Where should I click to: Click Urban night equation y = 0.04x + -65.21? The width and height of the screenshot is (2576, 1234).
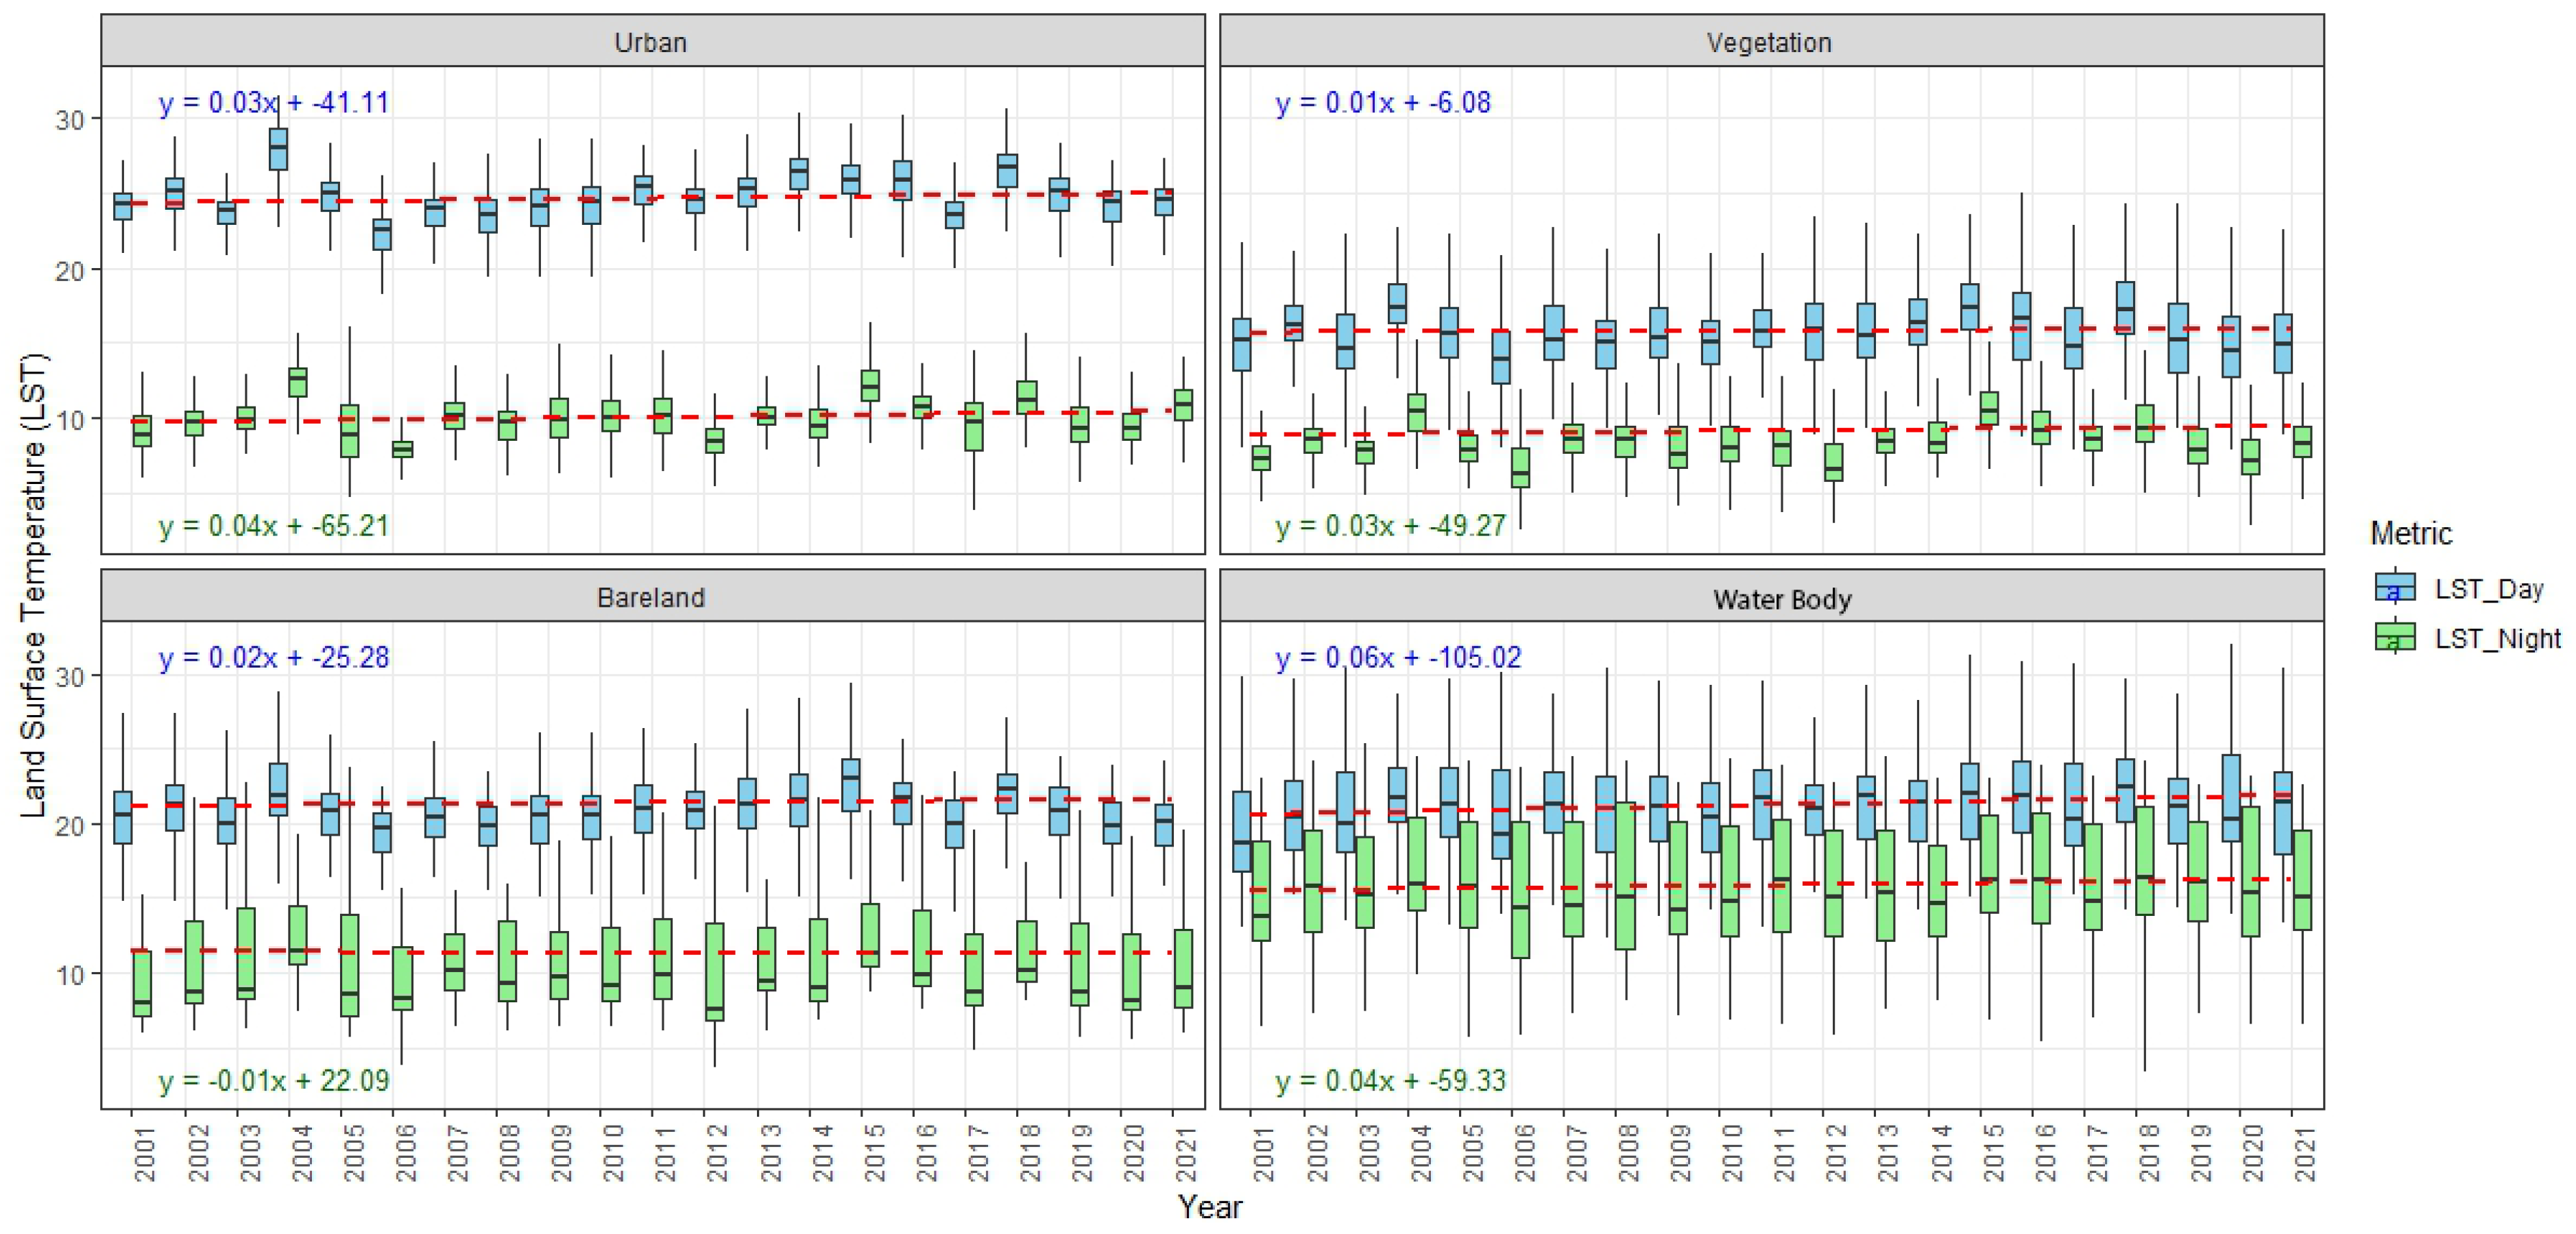tap(273, 525)
